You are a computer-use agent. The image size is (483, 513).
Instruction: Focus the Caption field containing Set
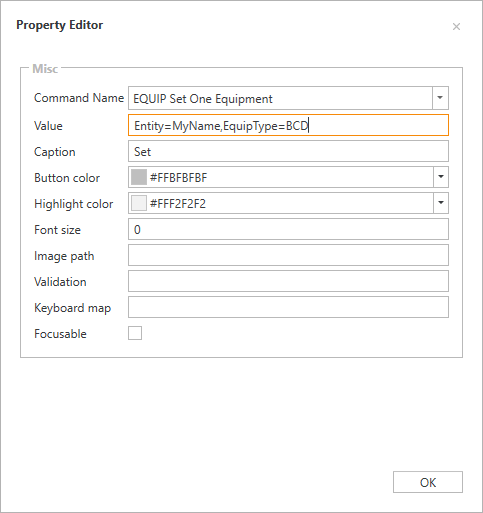288,151
